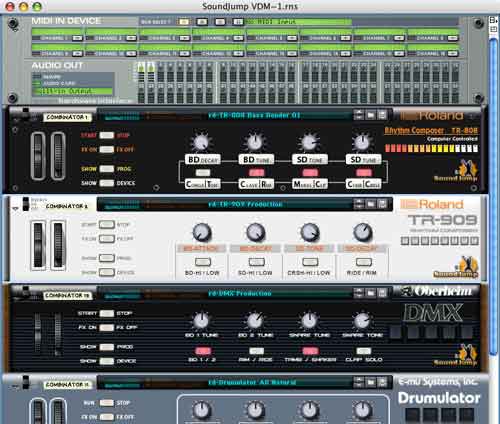
Task: Select bus A in Bus Select
Action: point(183,22)
